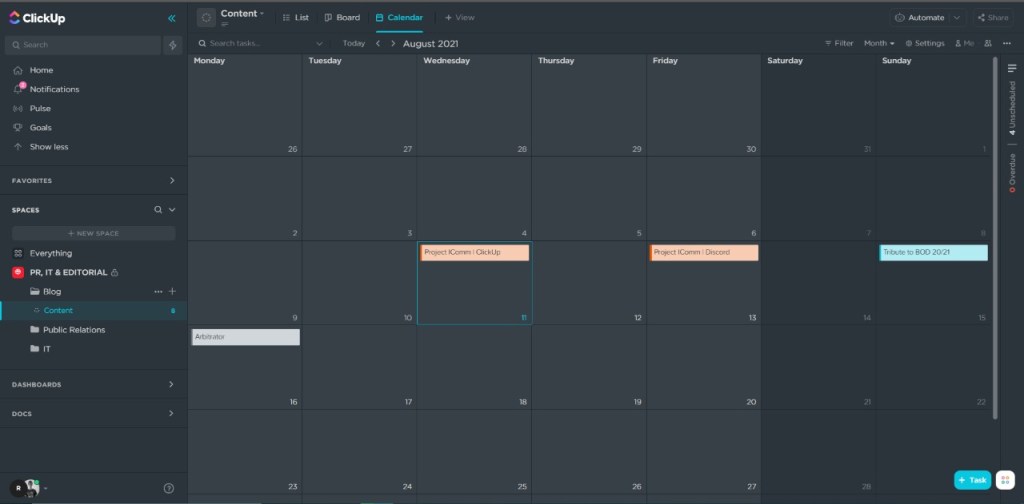Click the search icon in Spaces header
This screenshot has height=504, width=1024.
coord(157,210)
